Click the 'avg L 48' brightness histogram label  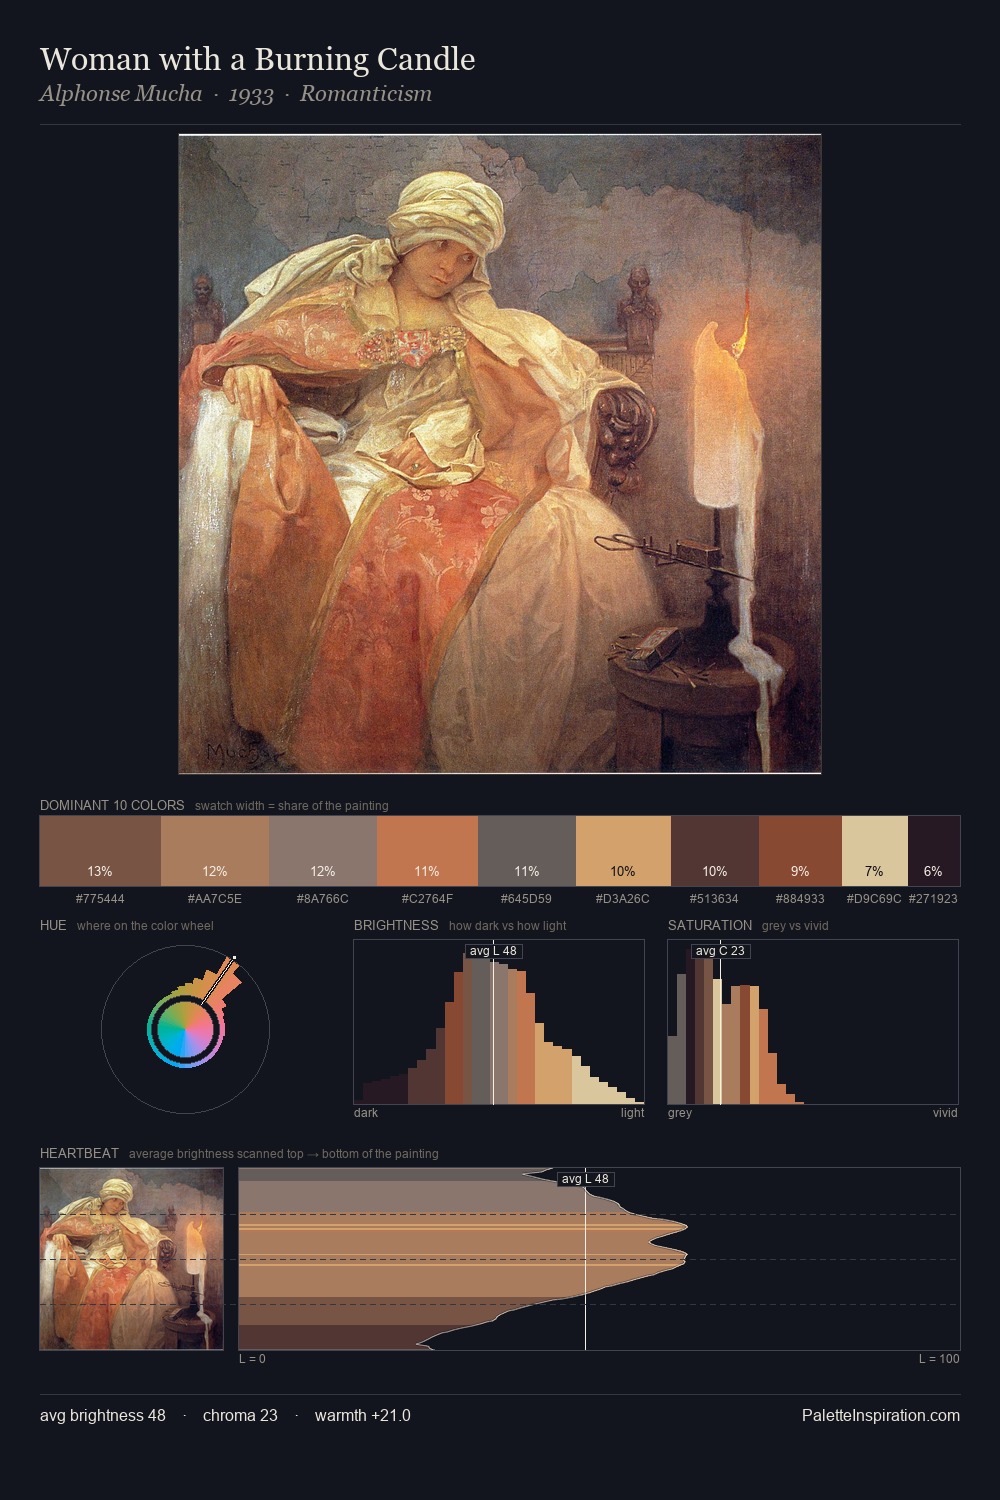493,951
